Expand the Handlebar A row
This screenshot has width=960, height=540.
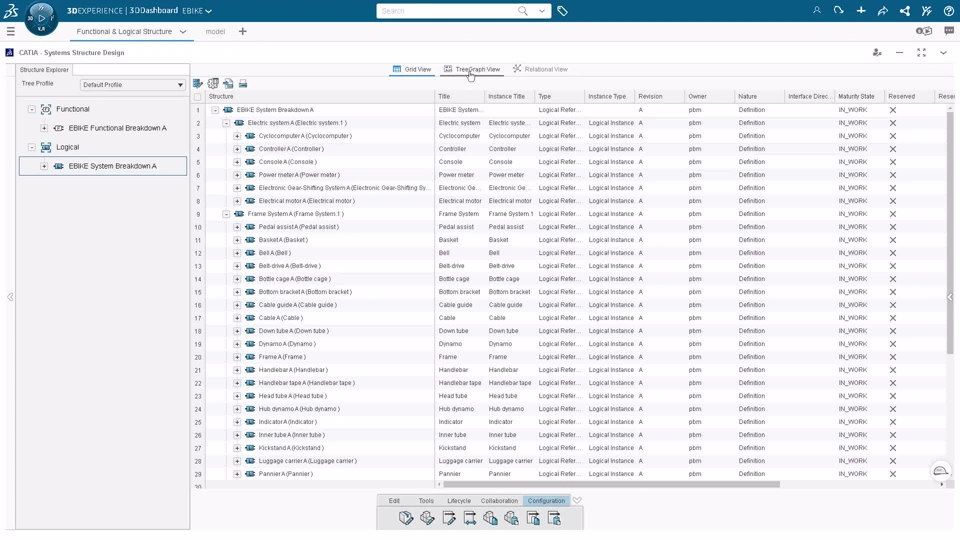[237, 370]
